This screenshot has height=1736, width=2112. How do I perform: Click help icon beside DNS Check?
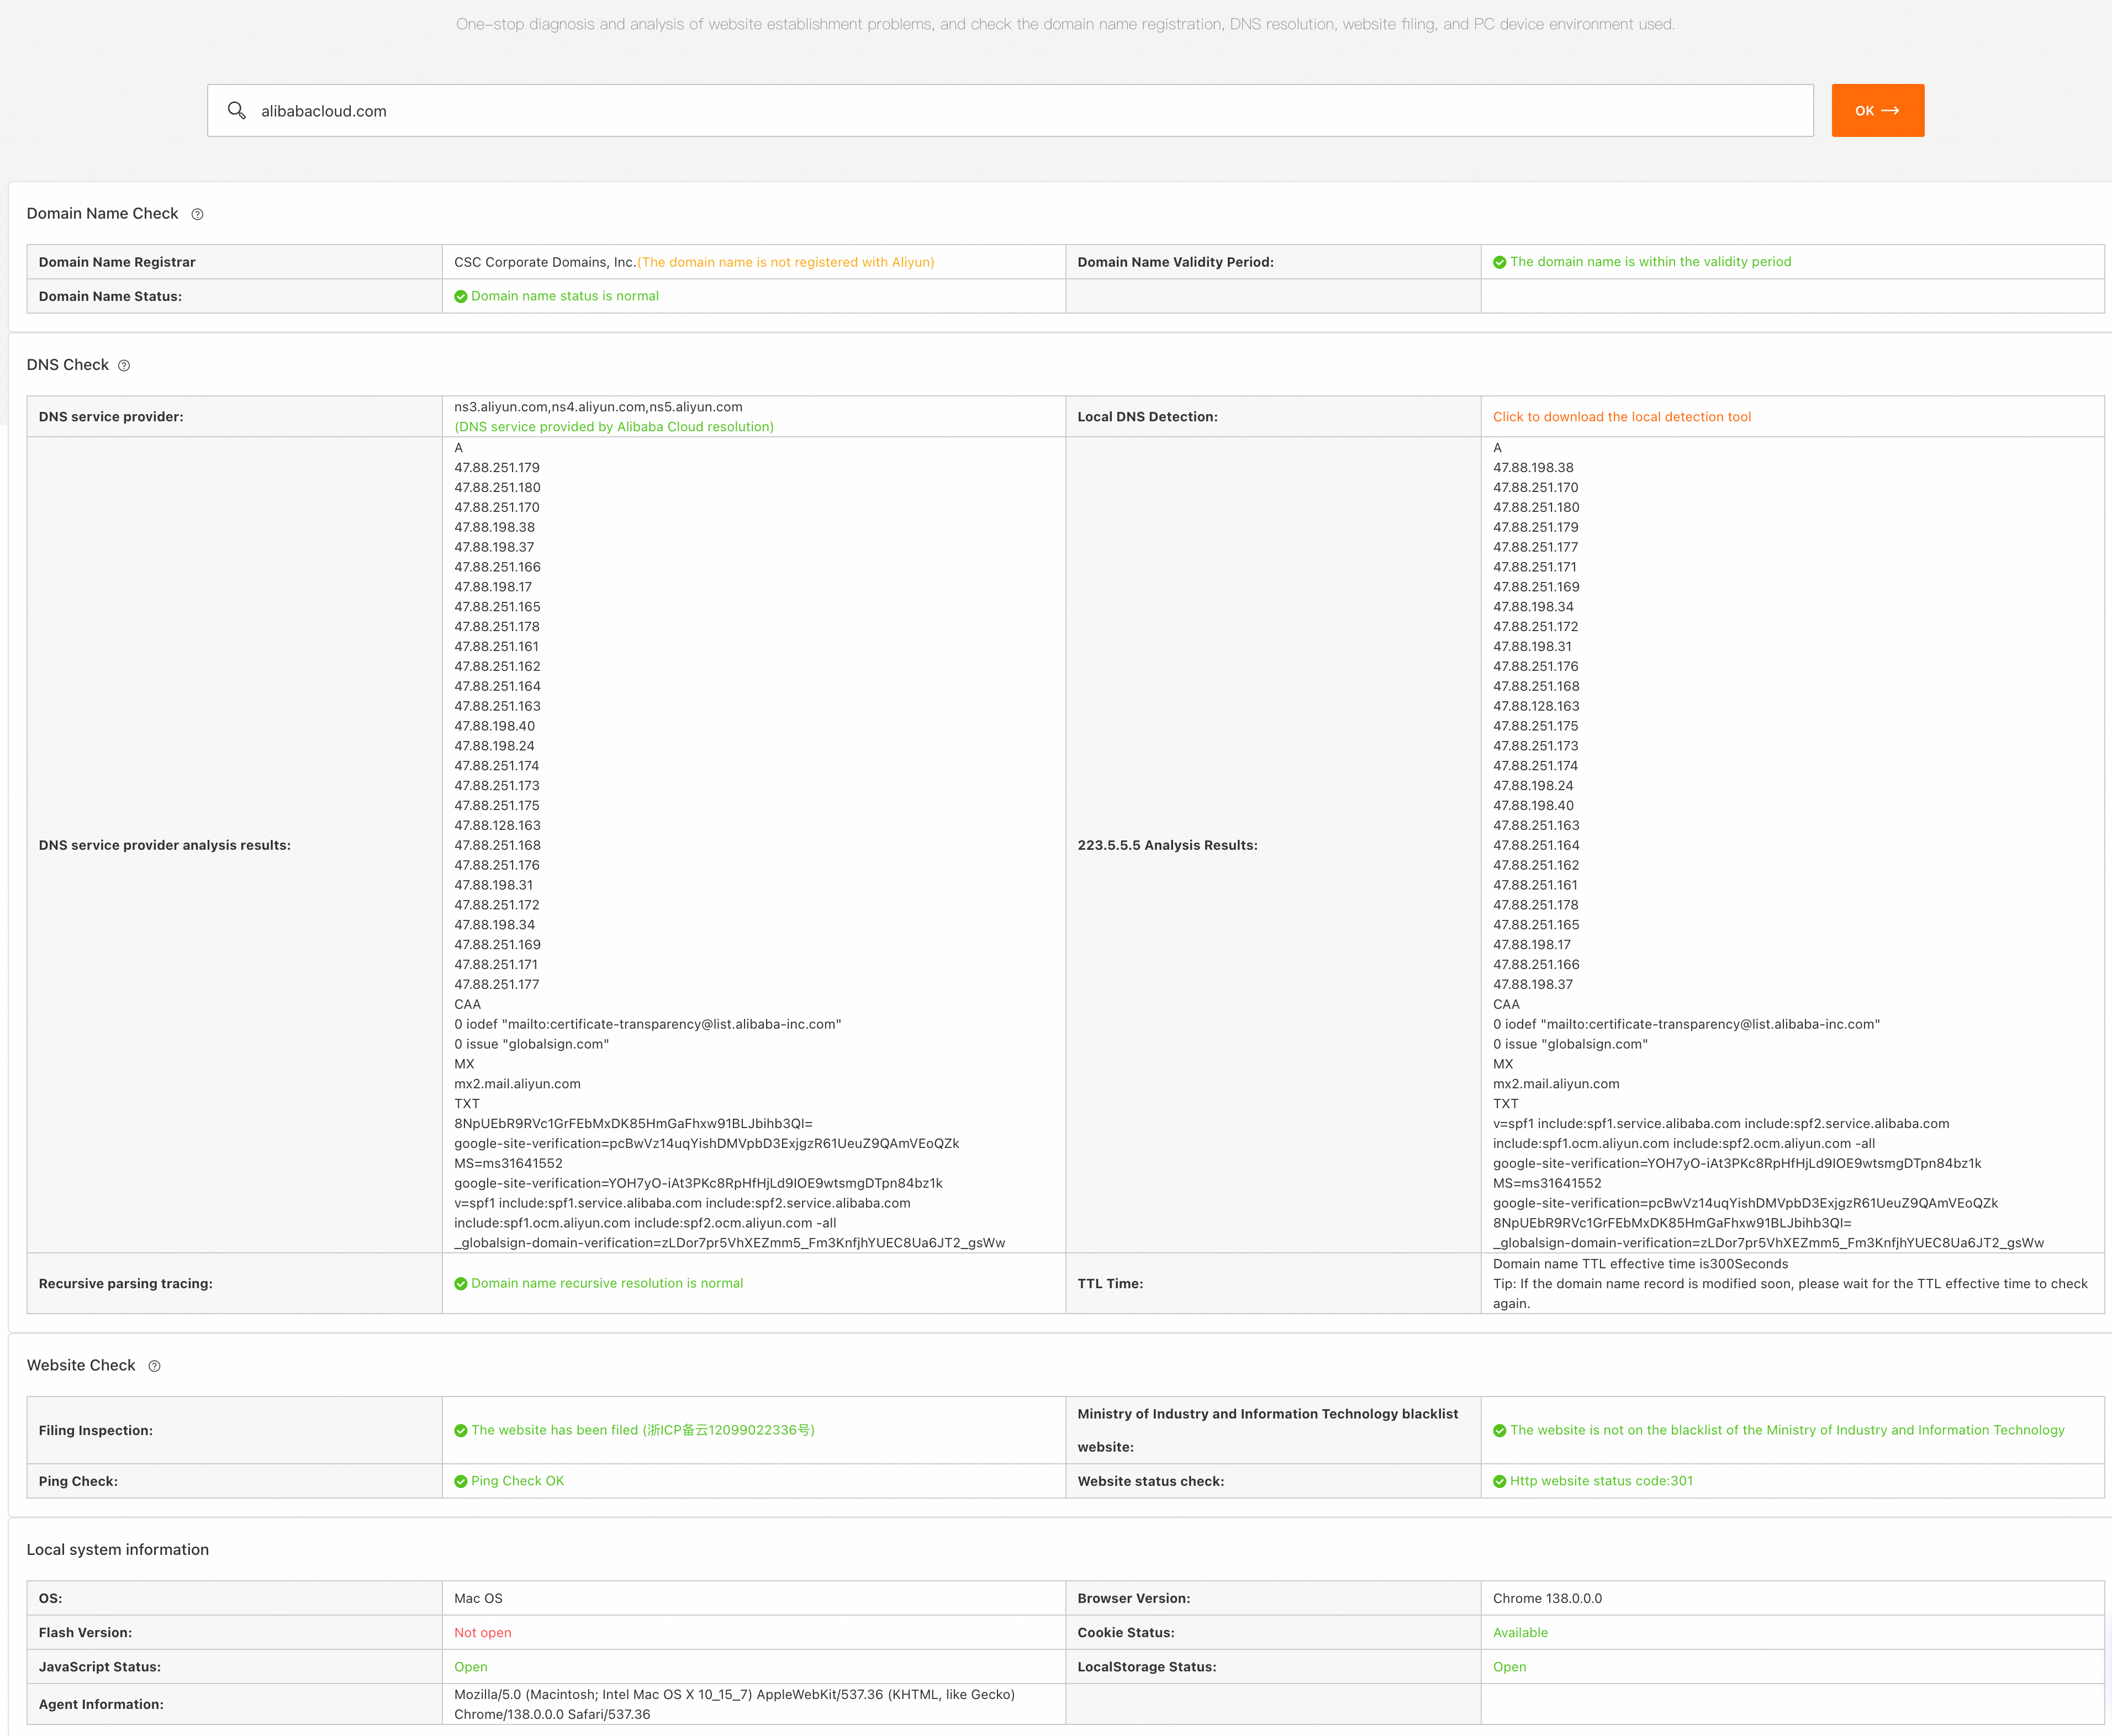[124, 366]
